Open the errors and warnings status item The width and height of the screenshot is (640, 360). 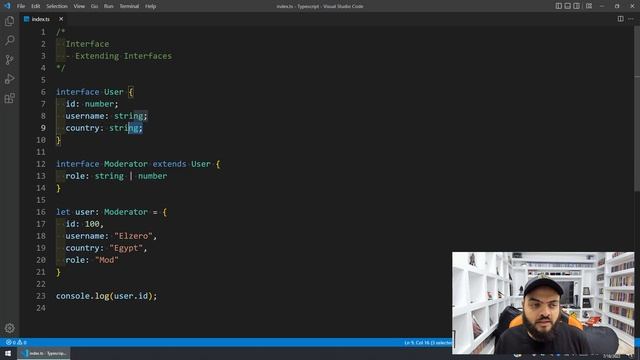[x=16, y=342]
